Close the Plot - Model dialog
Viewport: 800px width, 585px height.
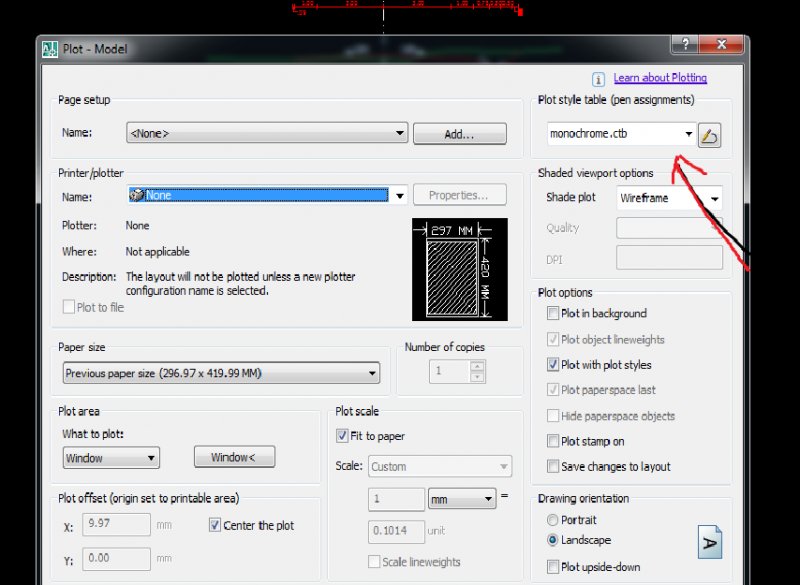(721, 44)
